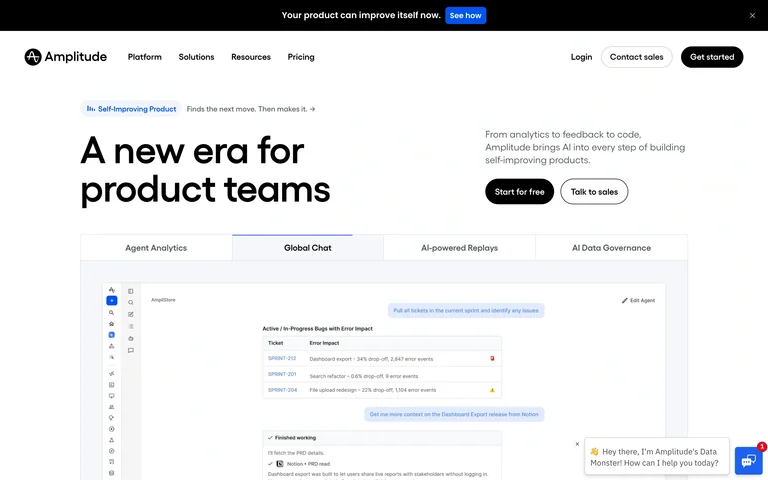Click the Self-Improving Product badge
The image size is (768, 480).
pyautogui.click(x=131, y=109)
